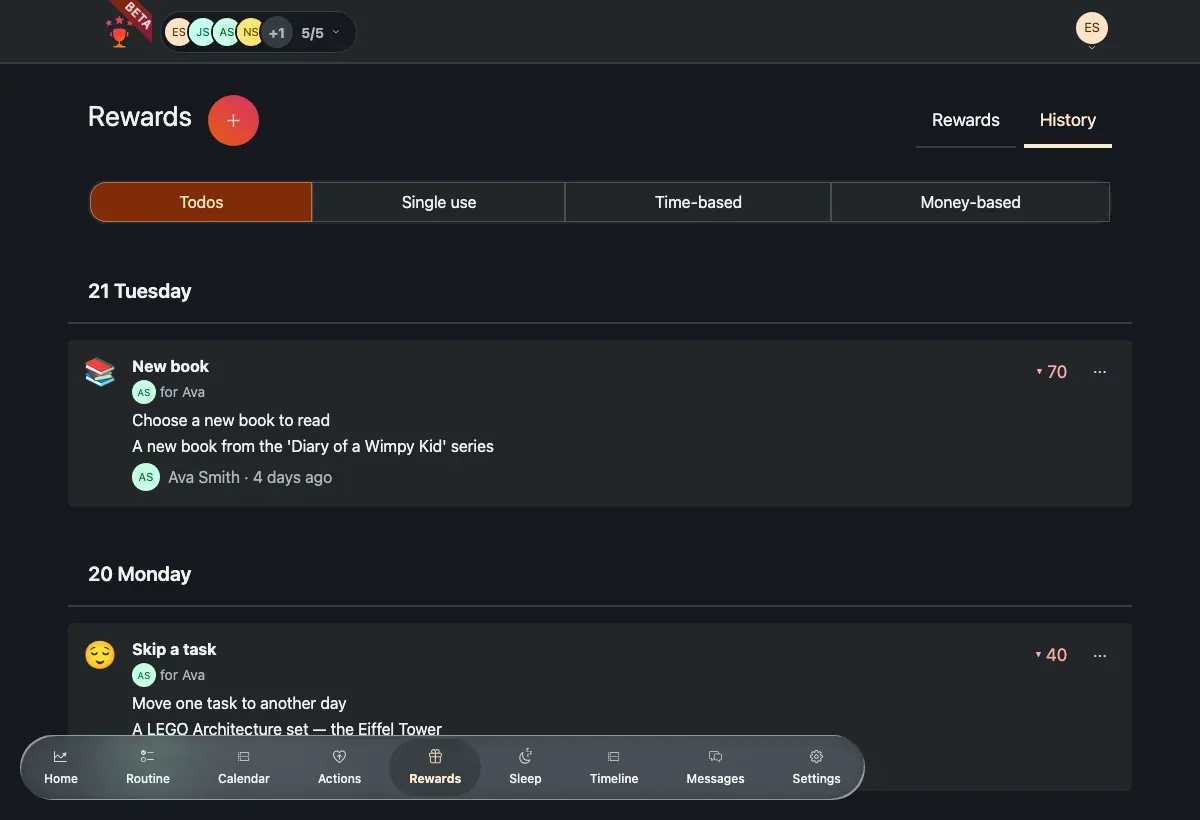
Task: Switch to the Rewards tab
Action: click(966, 121)
